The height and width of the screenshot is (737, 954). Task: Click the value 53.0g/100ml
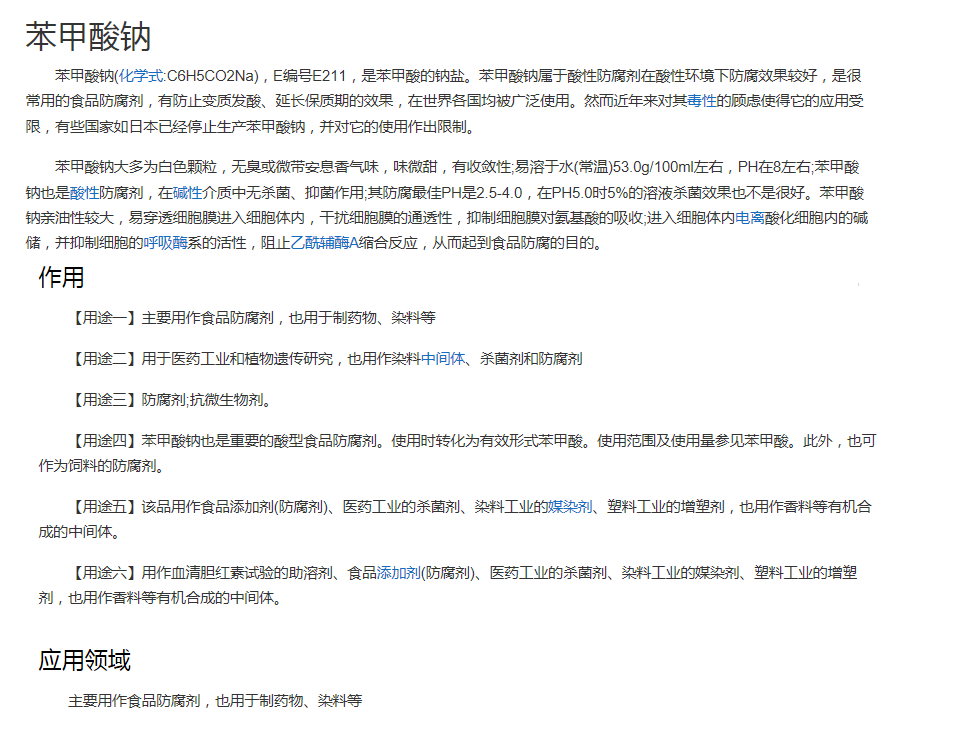[651, 167]
